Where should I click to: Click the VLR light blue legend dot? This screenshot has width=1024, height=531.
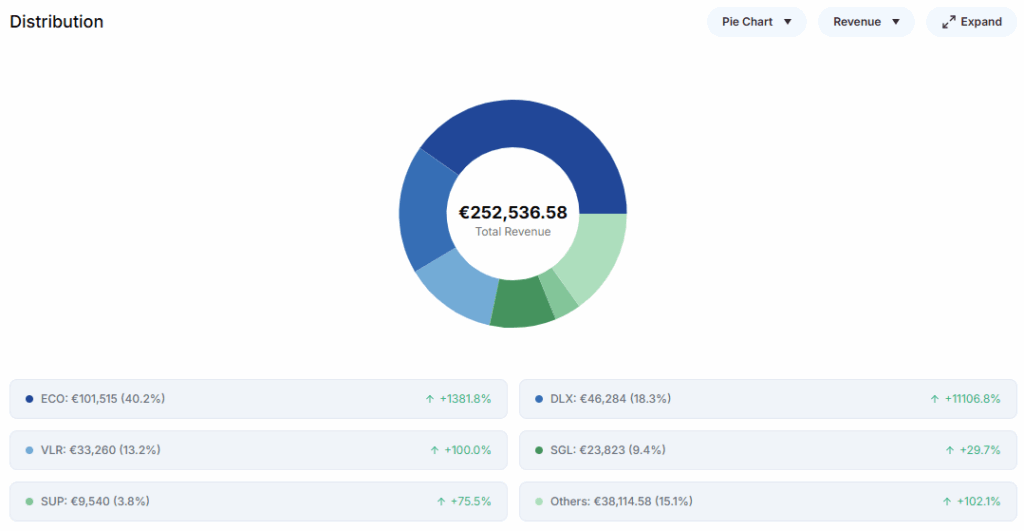[29, 450]
